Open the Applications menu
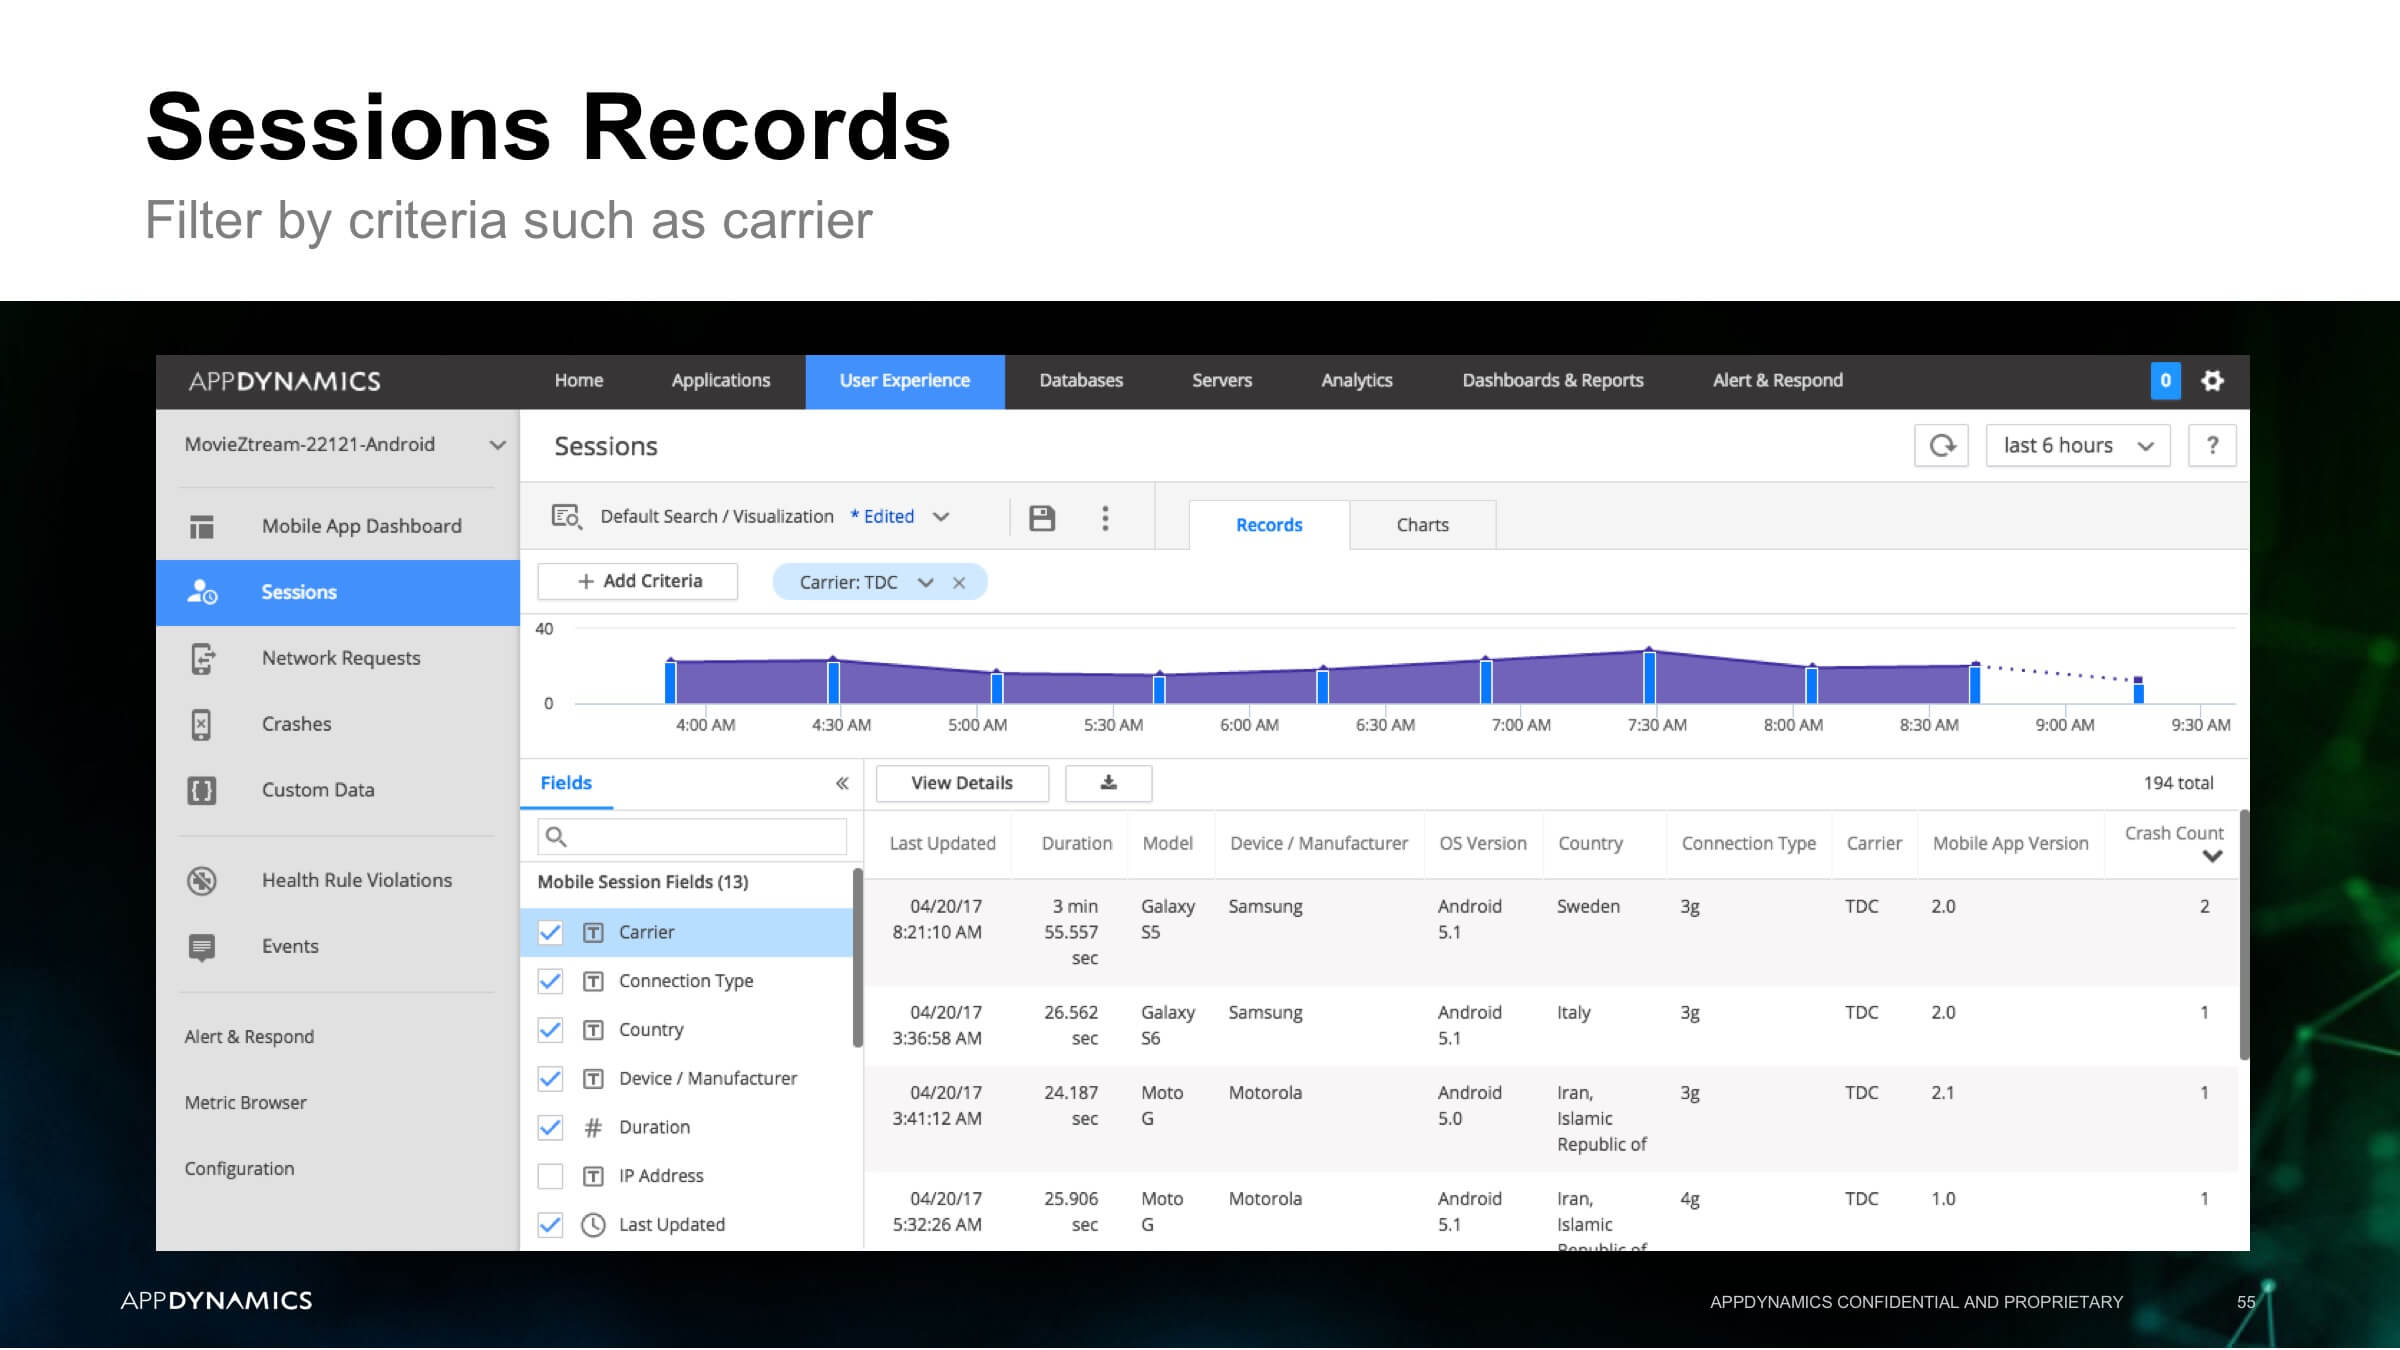The height and width of the screenshot is (1350, 2400). pyautogui.click(x=721, y=381)
